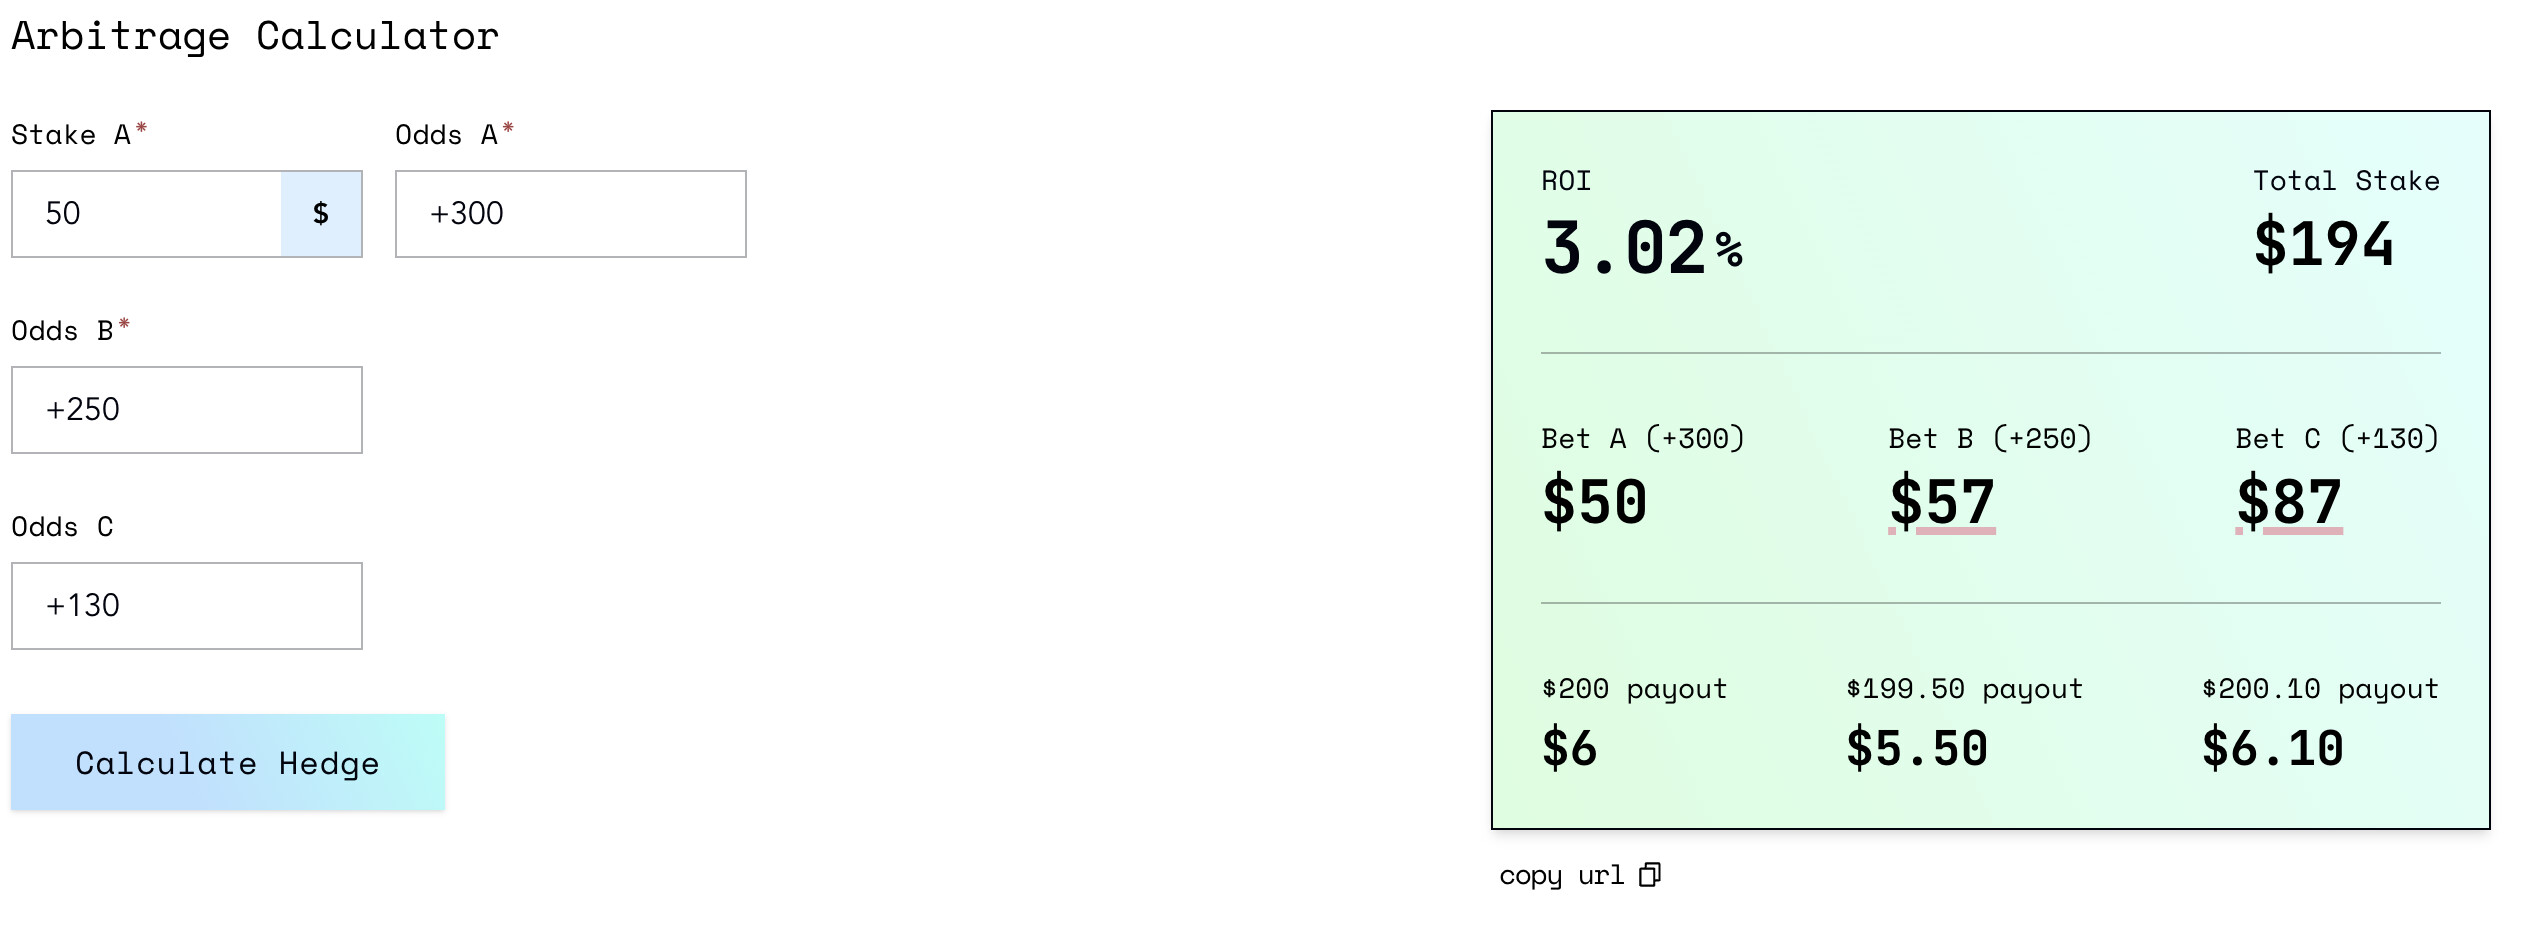
Task: Click the underlined $57 Bet B amount
Action: (1941, 502)
